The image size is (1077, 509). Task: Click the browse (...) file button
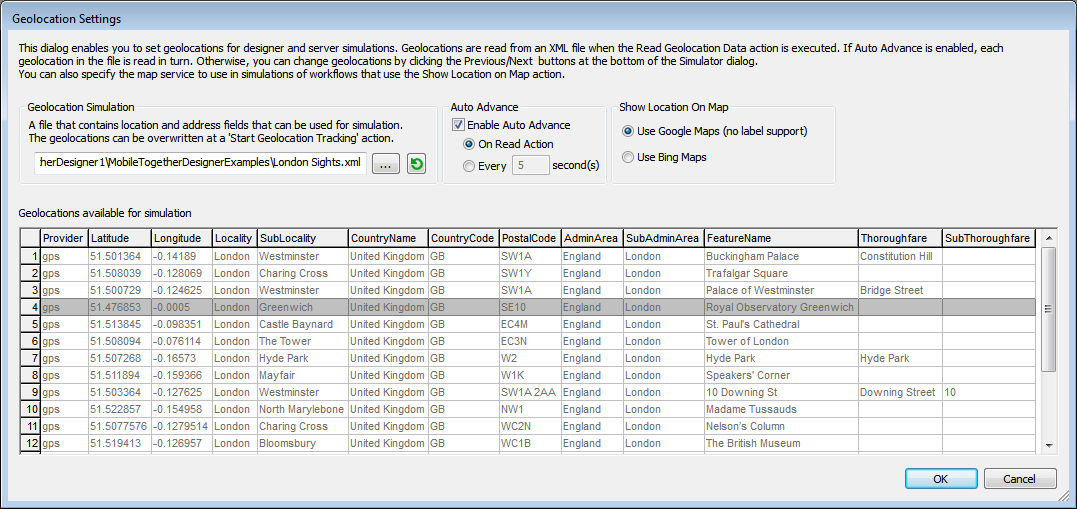coord(386,164)
